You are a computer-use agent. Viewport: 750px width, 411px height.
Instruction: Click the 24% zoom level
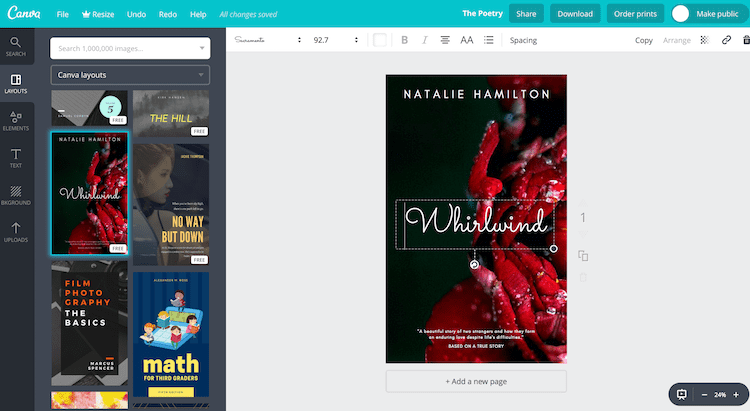point(720,395)
